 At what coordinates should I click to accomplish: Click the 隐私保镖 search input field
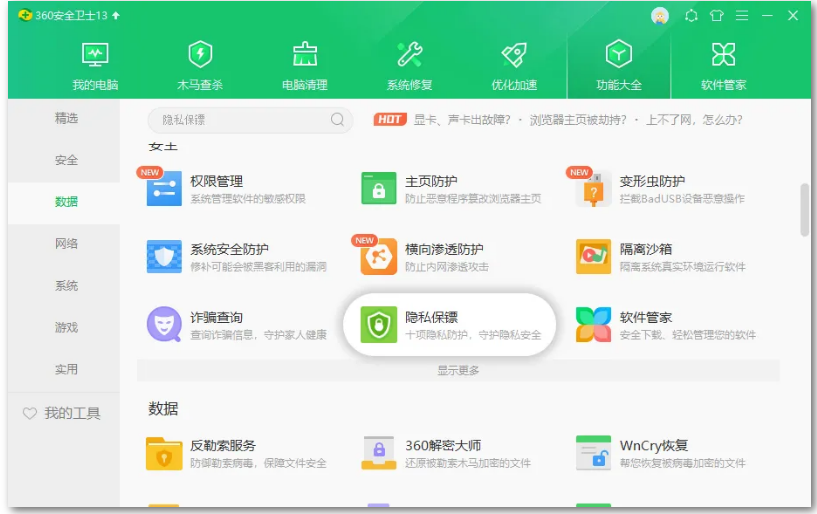pyautogui.click(x=251, y=120)
